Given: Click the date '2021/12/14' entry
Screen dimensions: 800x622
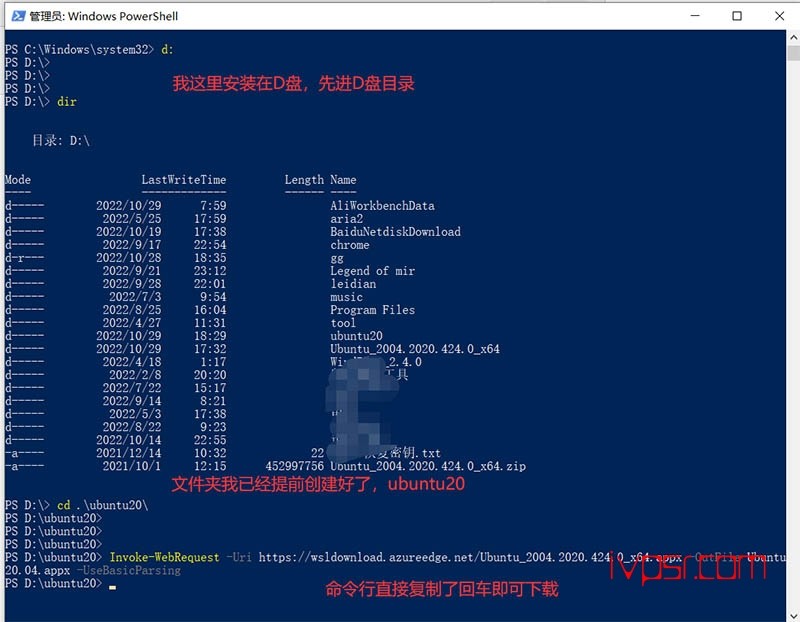Looking at the screenshot, I should click(129, 453).
